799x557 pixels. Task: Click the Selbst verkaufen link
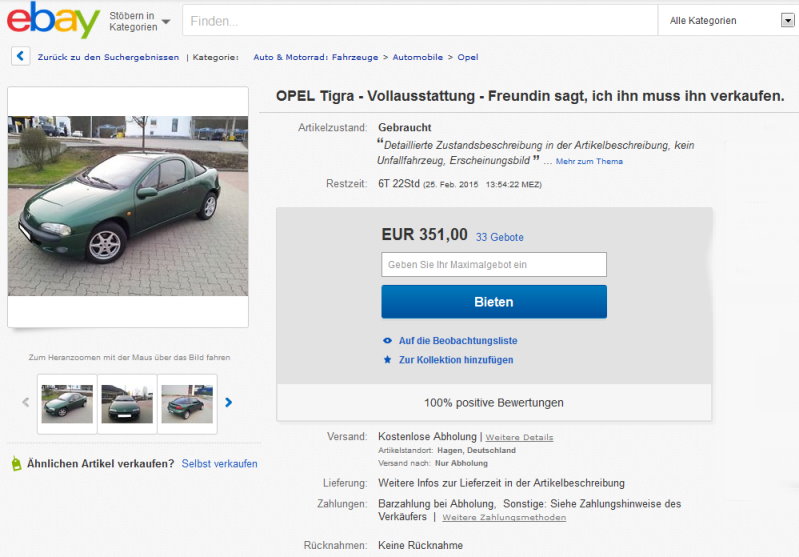pyautogui.click(x=219, y=464)
